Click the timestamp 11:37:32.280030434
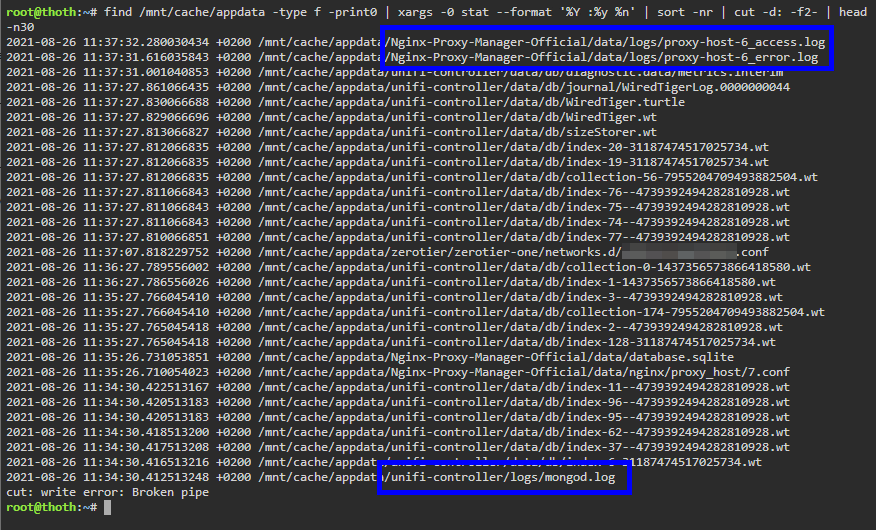 tap(146, 42)
